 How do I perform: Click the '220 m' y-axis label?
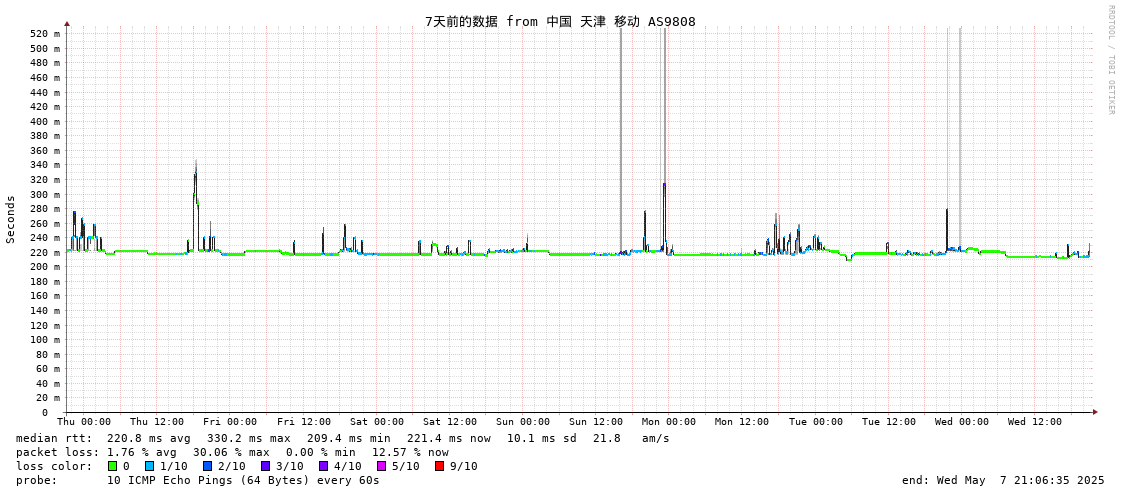coord(46,252)
